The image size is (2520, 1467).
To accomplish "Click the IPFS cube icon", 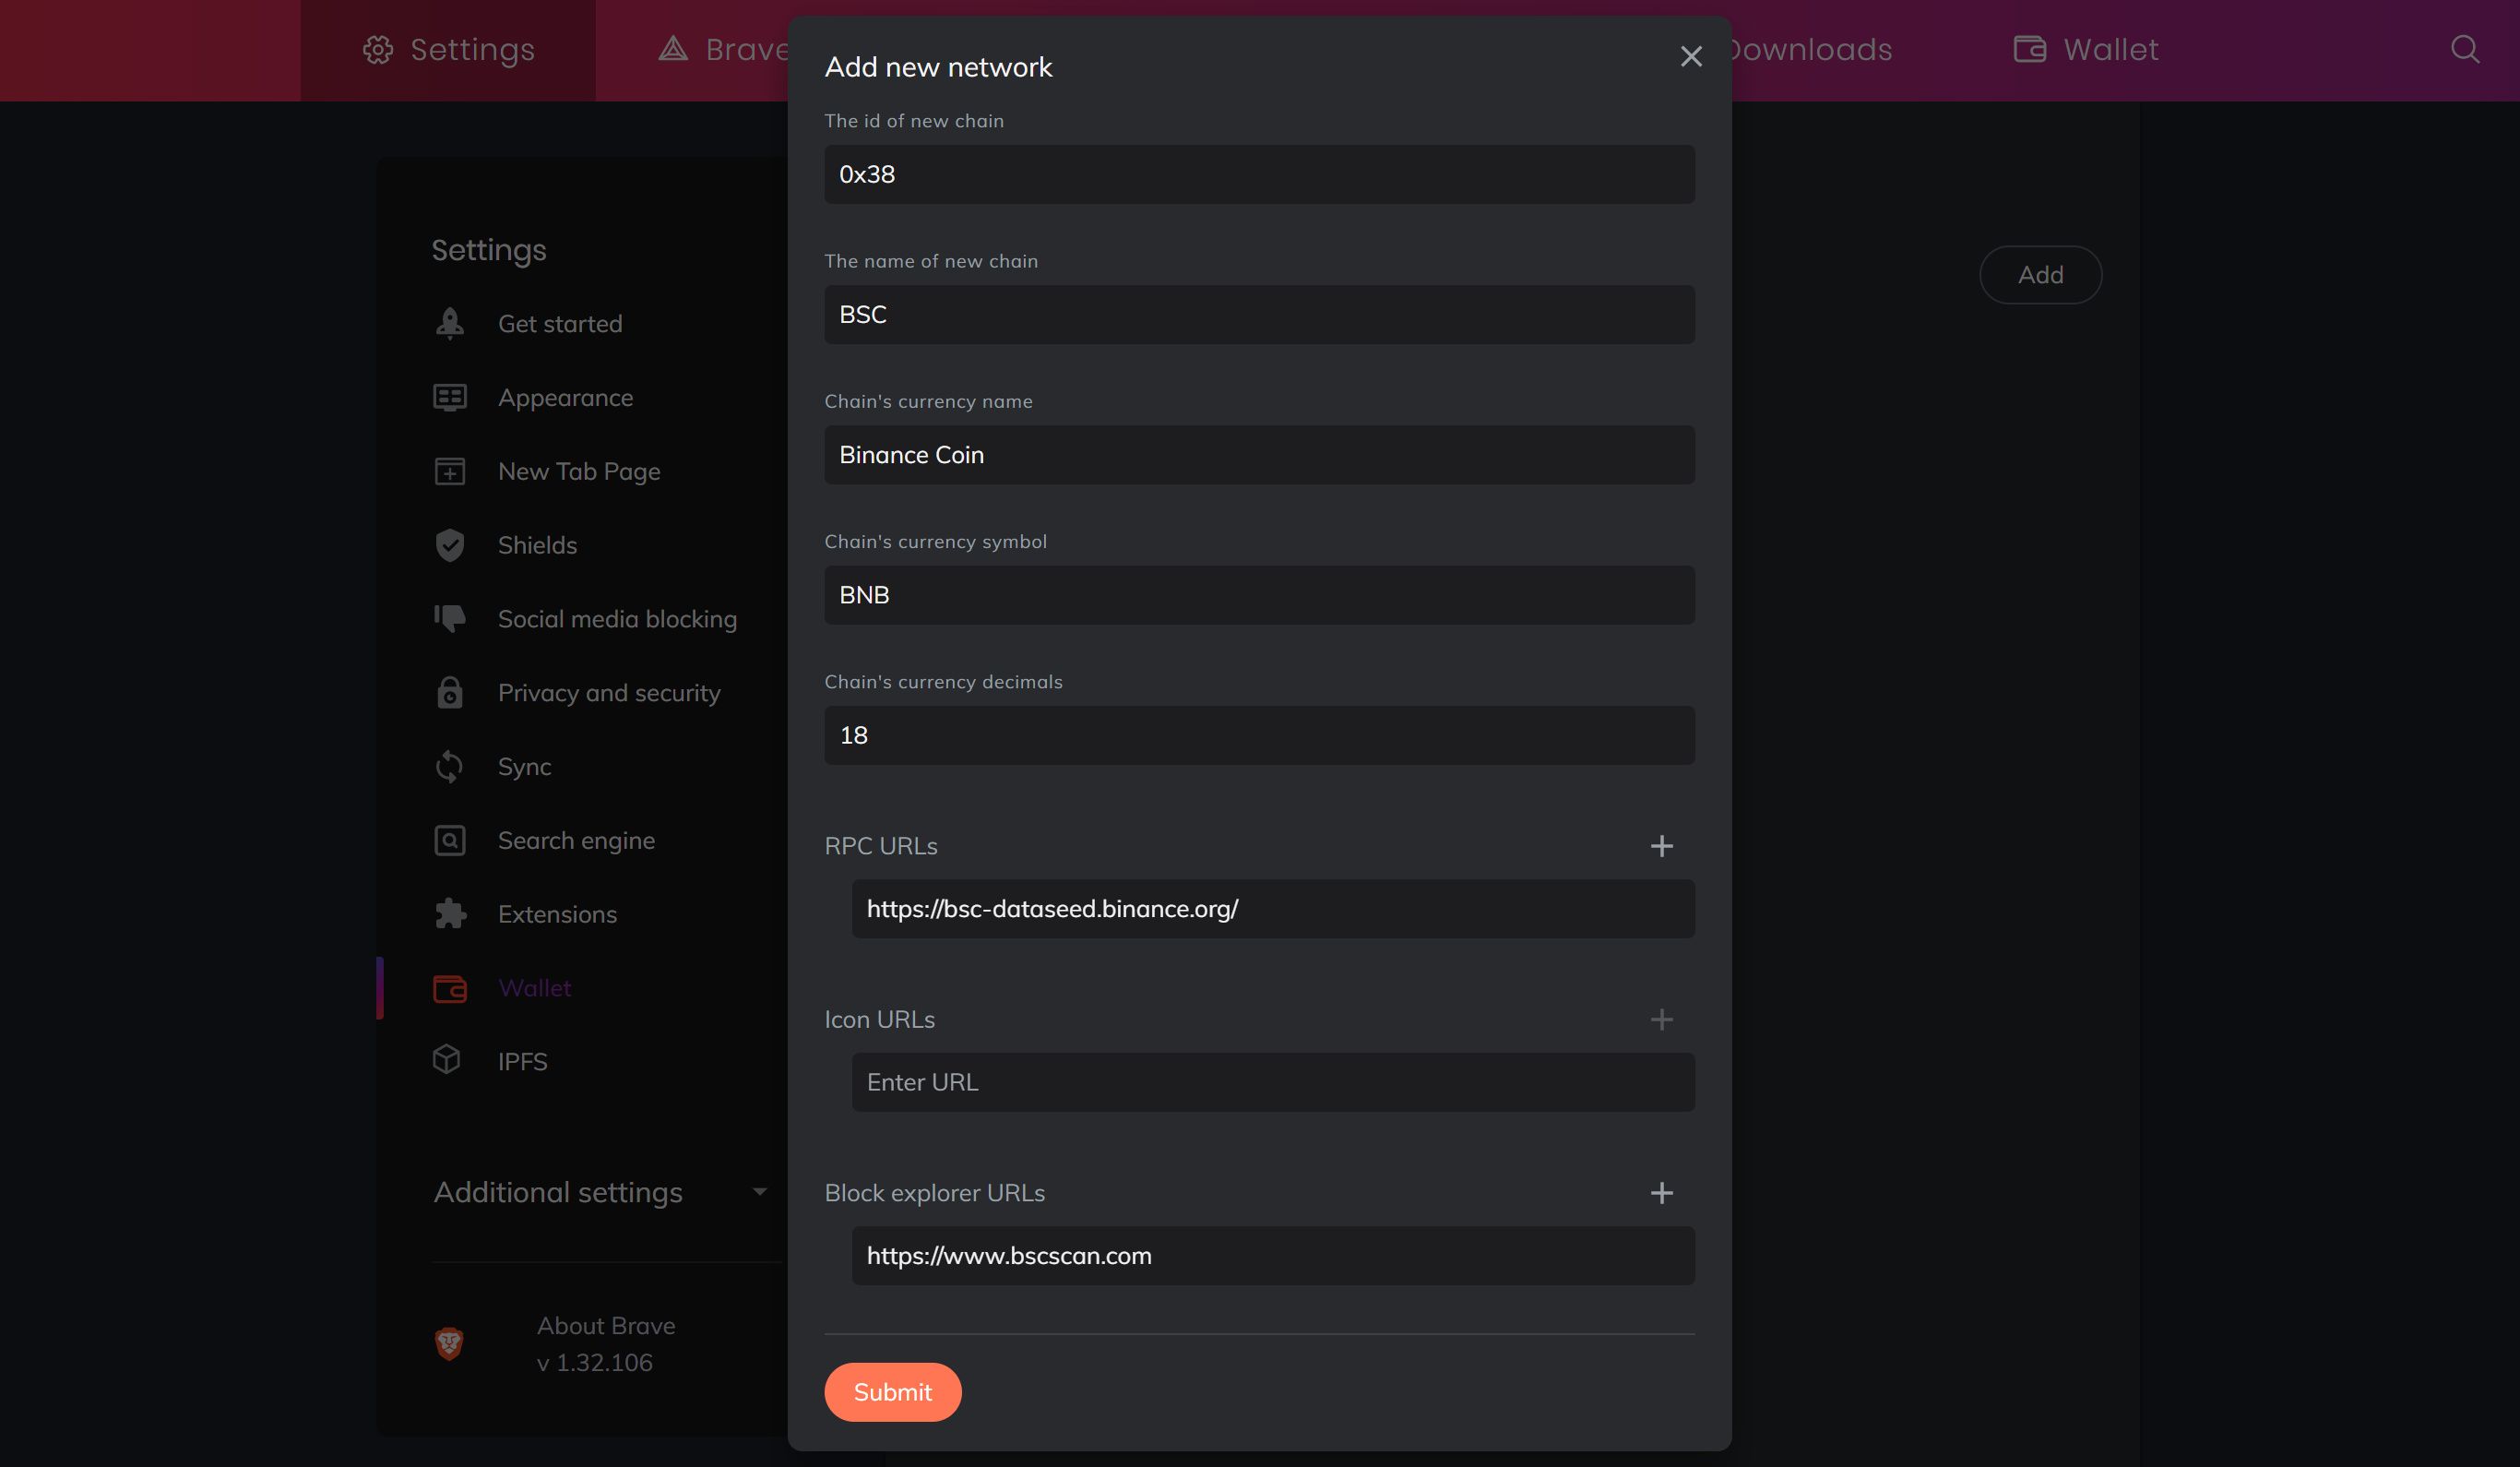I will [x=447, y=1059].
